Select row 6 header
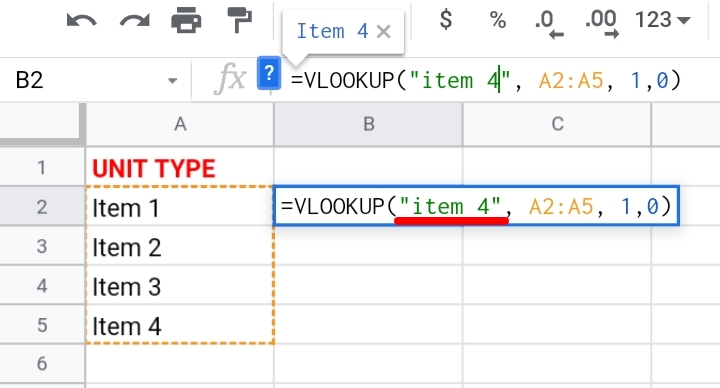 42,363
